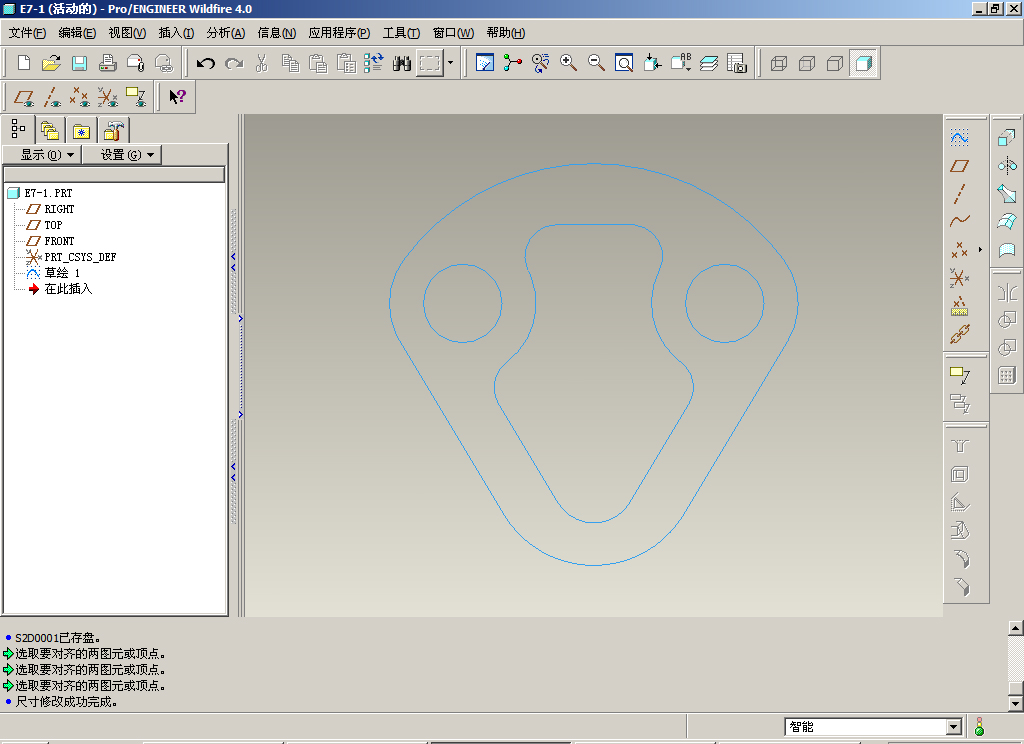
Task: Switch to no hidden display mode
Action: pos(835,63)
